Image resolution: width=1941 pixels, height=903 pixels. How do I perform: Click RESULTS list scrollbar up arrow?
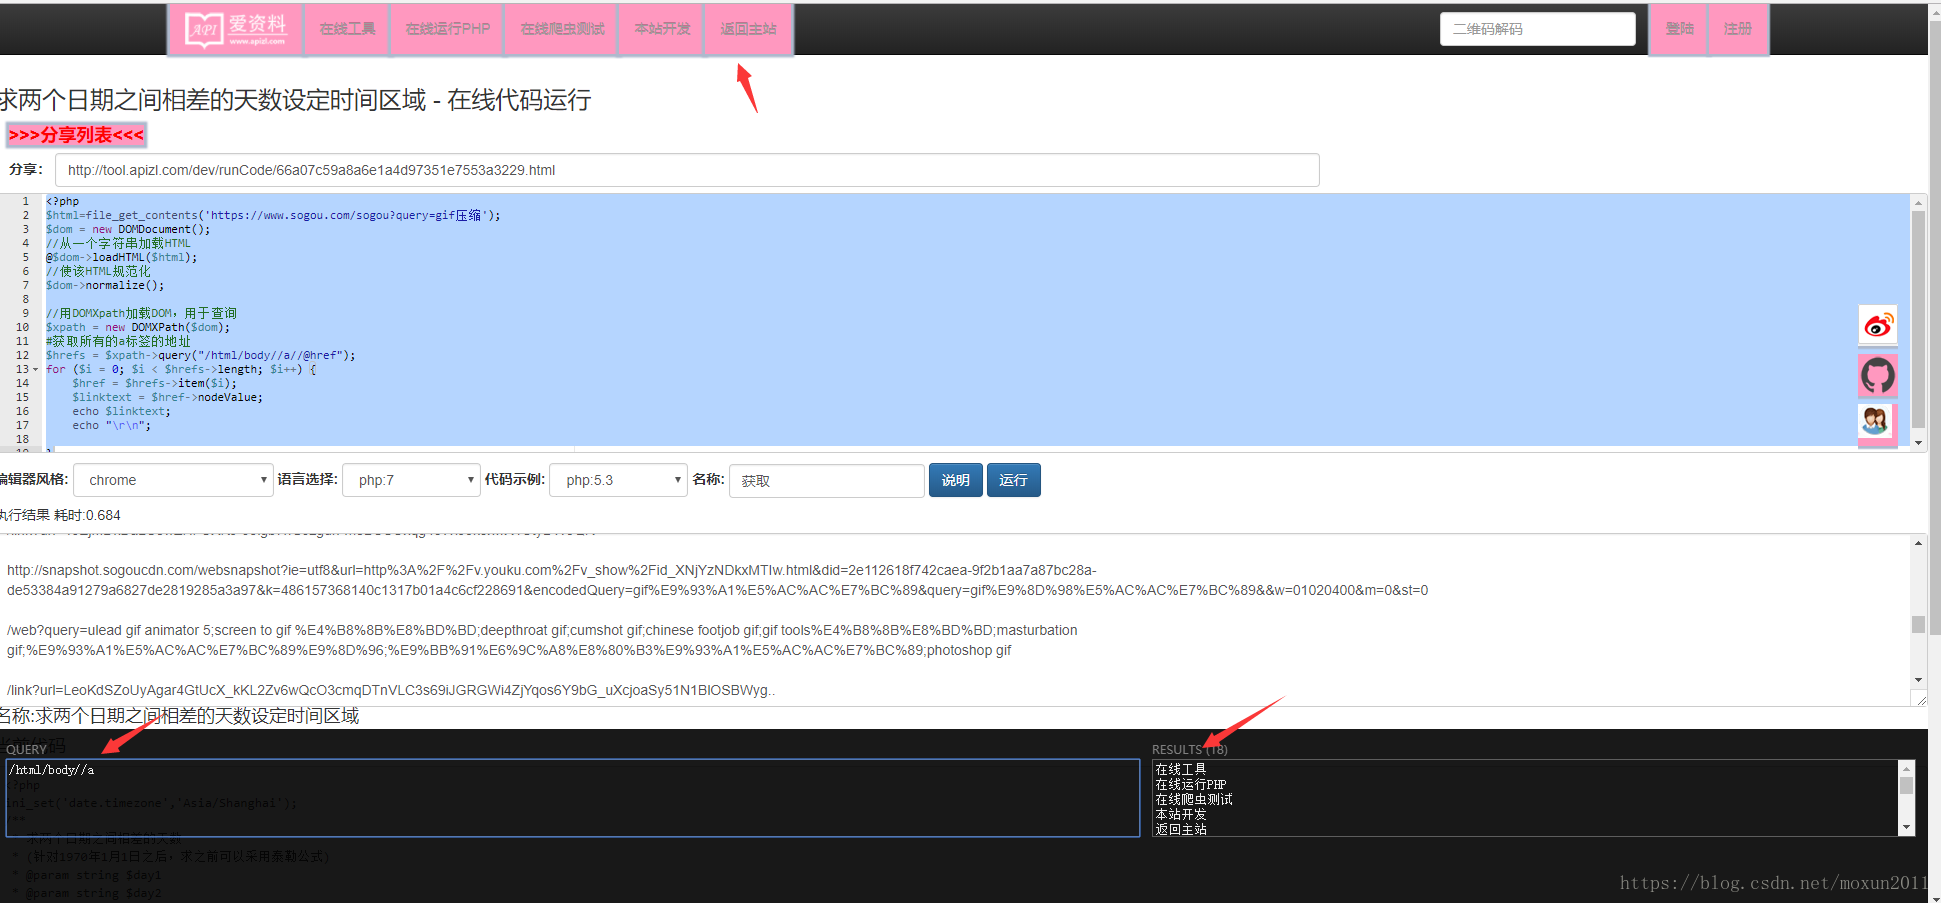pos(1907,768)
